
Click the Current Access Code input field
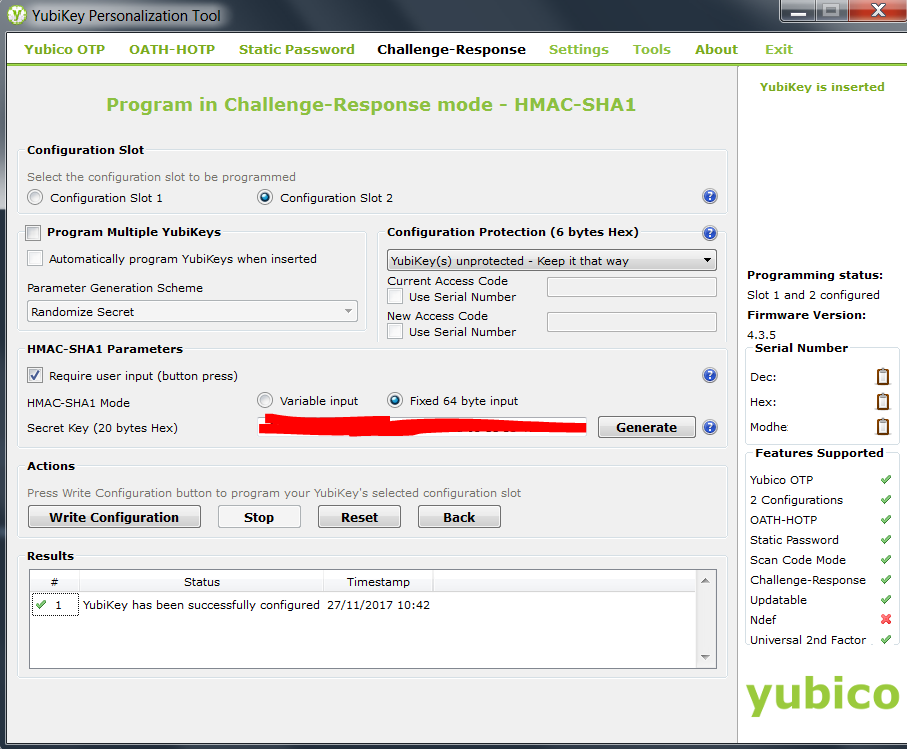(632, 287)
